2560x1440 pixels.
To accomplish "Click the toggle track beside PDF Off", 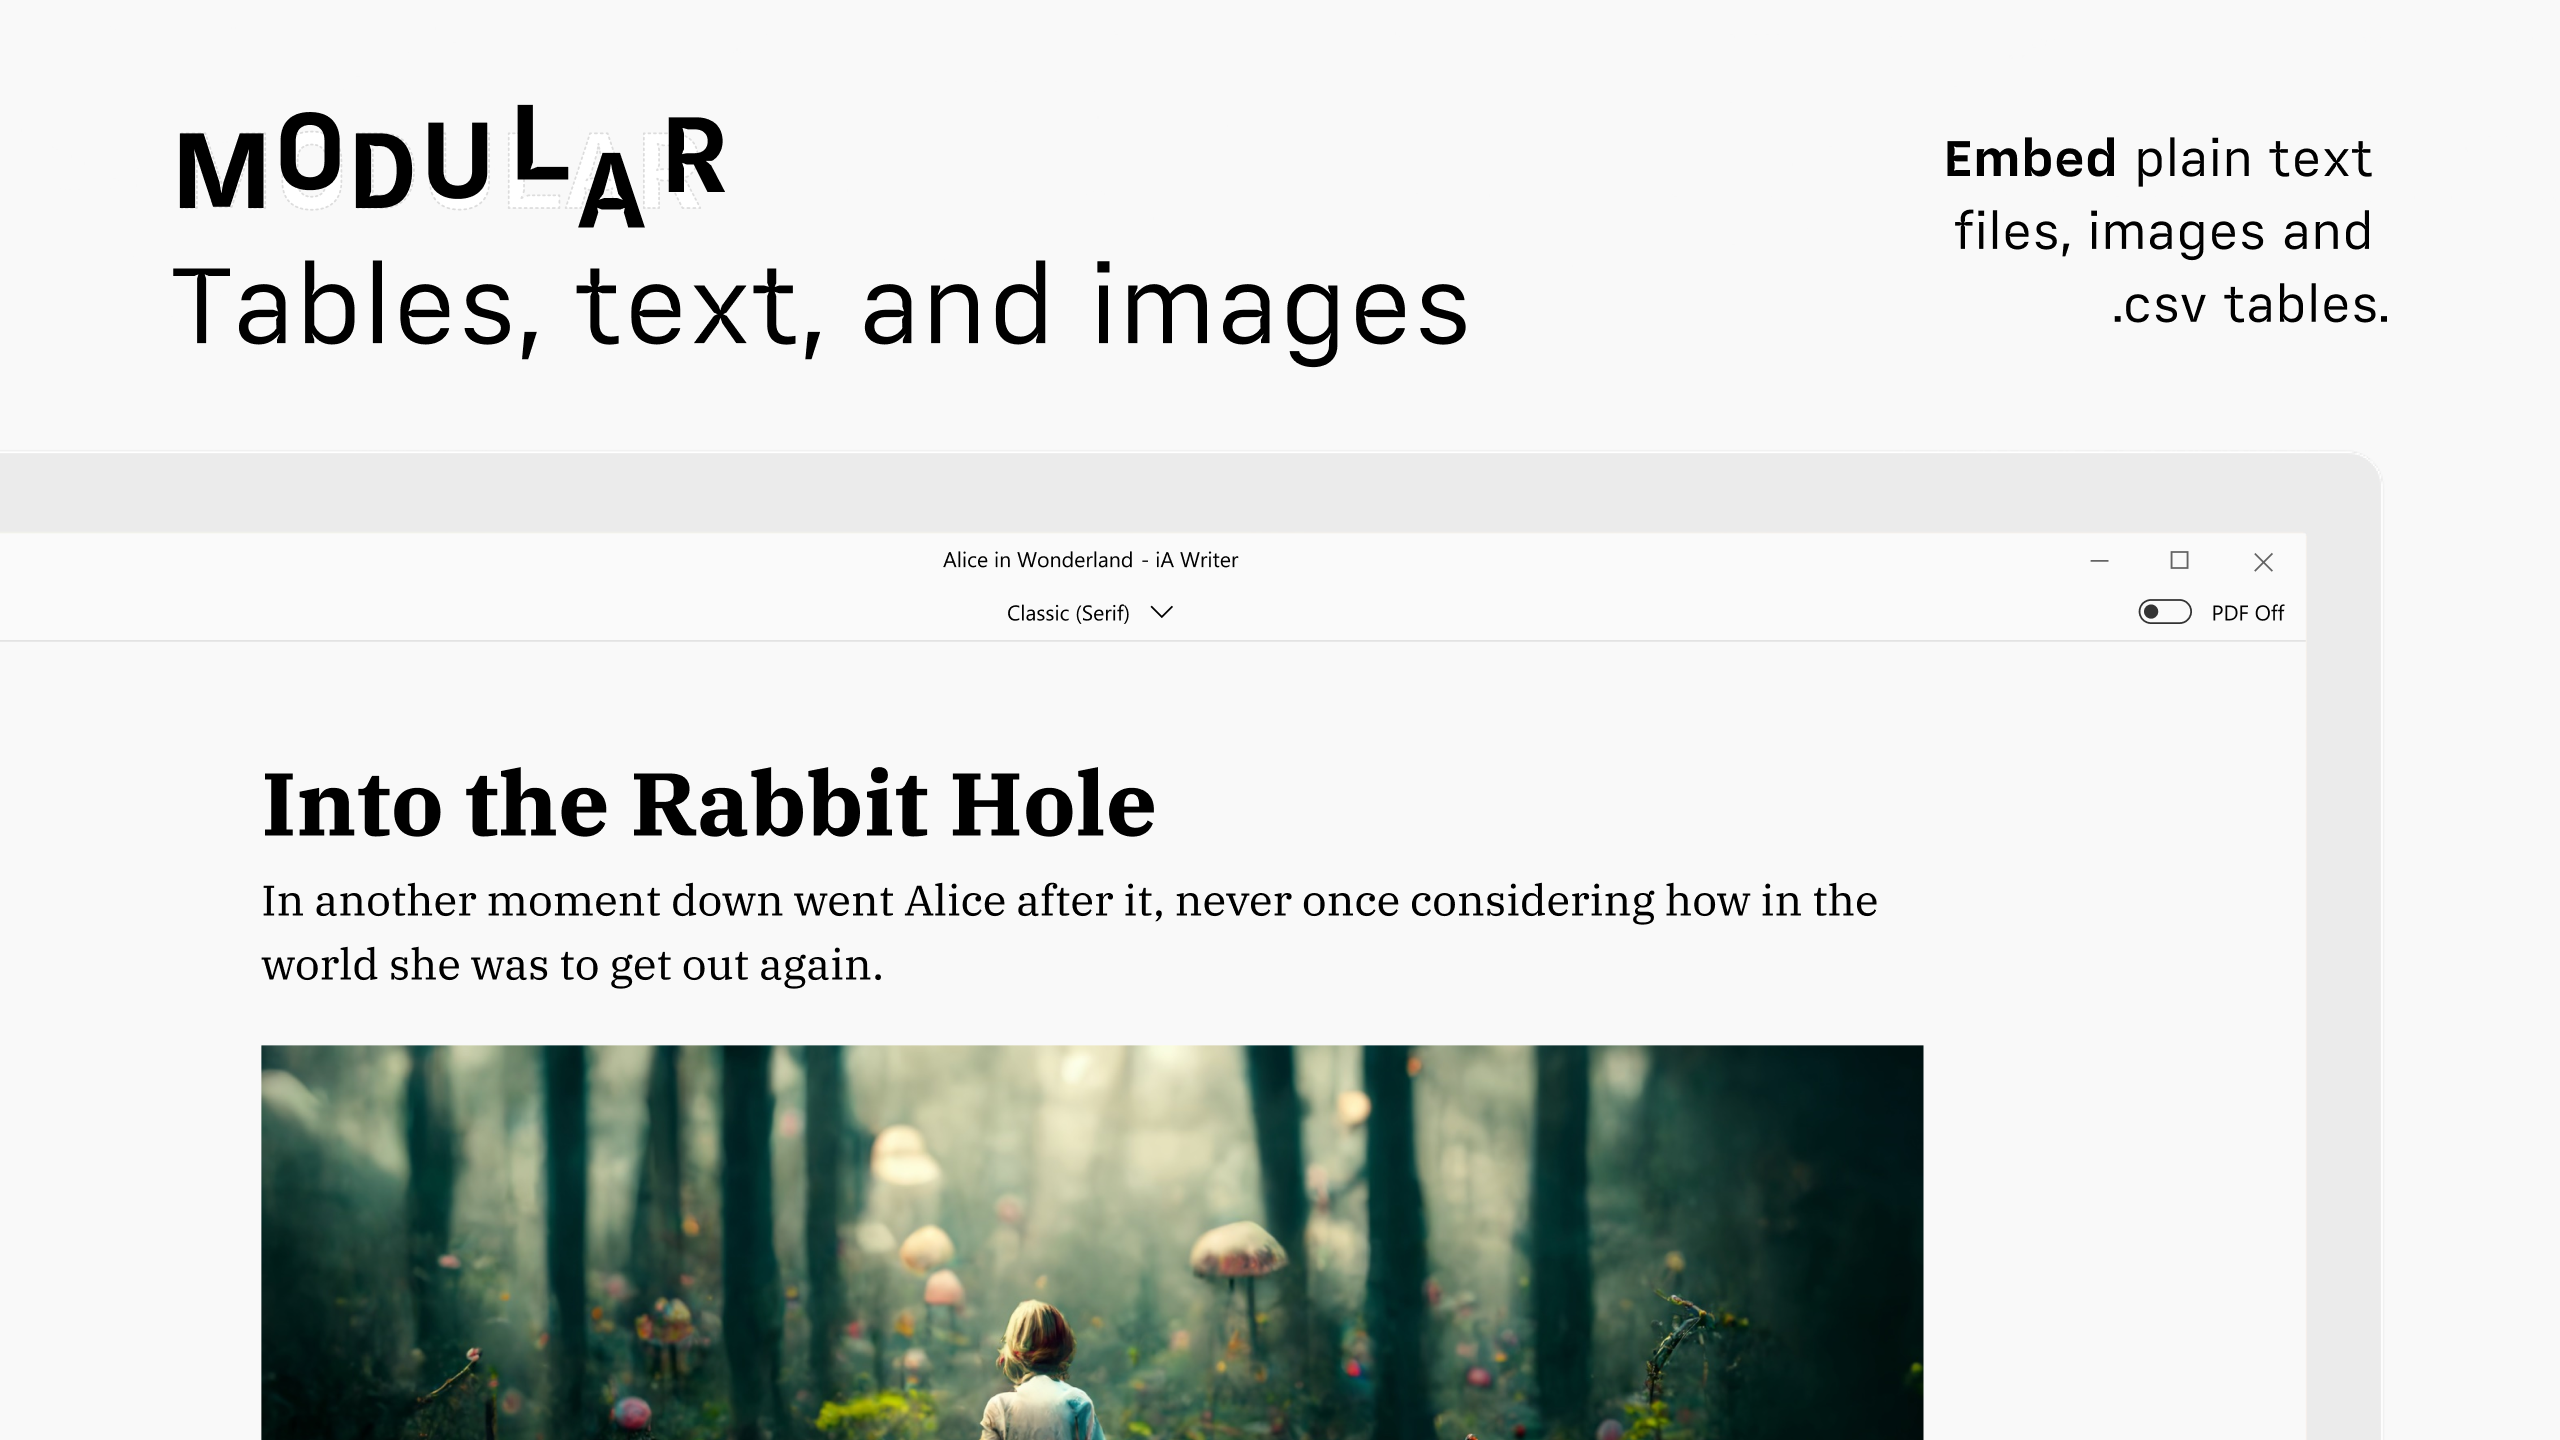I will click(2164, 612).
